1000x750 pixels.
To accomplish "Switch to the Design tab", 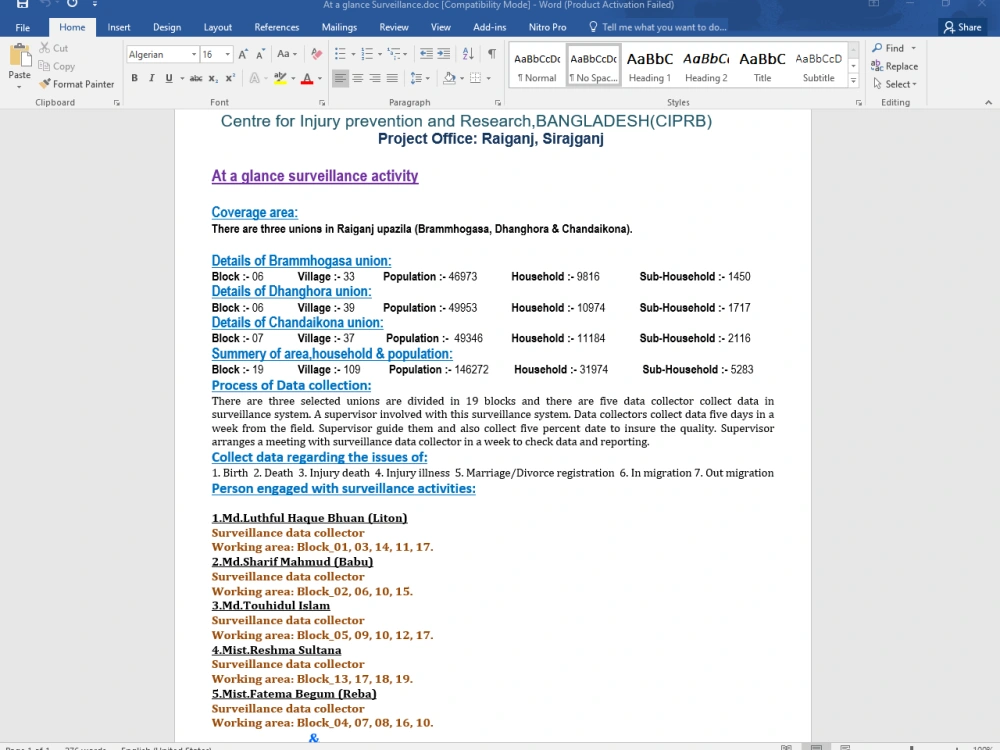I will 167,27.
